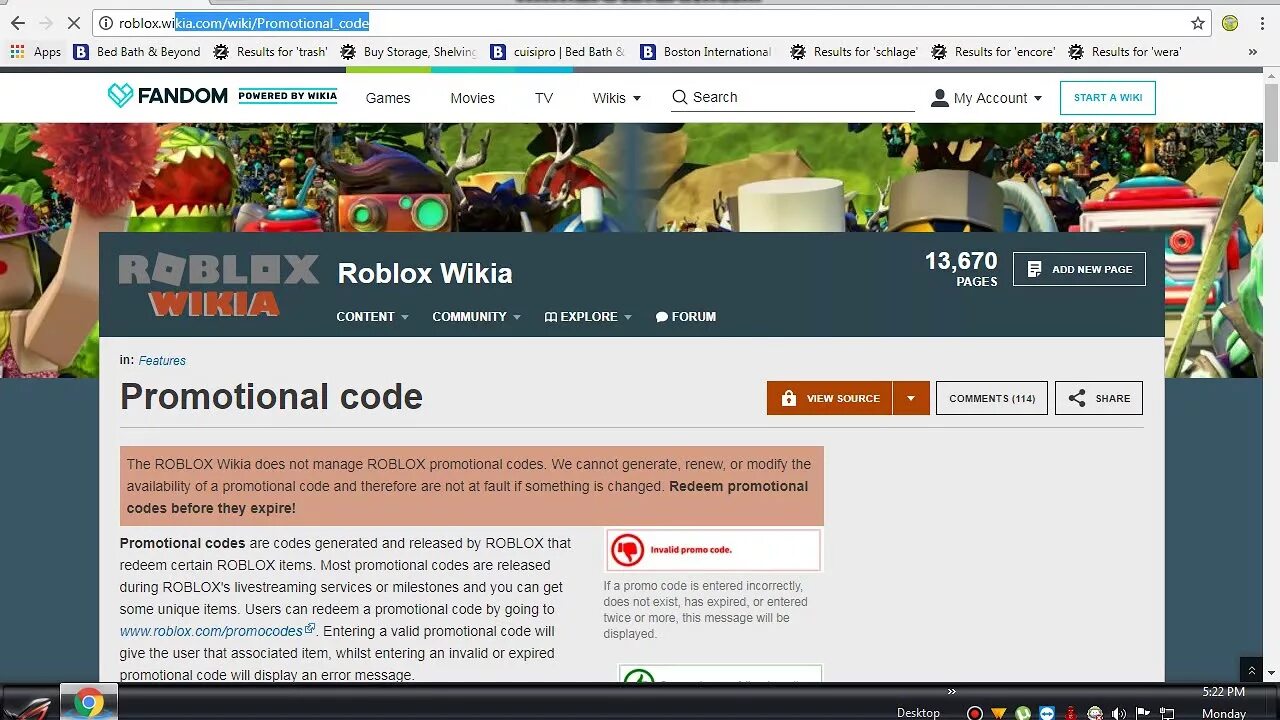This screenshot has width=1280, height=720.
Task: Open the Apps grid shortcut in bookmarks bar
Action: 36,52
